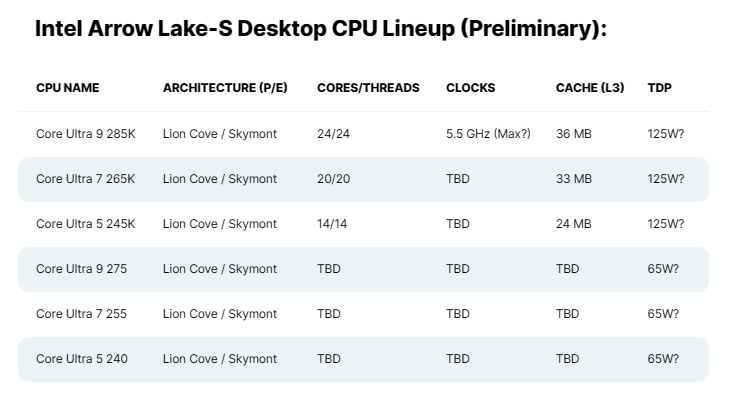Select the Core Ultra 5 240 cell
Image resolution: width=733 pixels, height=404 pixels.
[81, 359]
